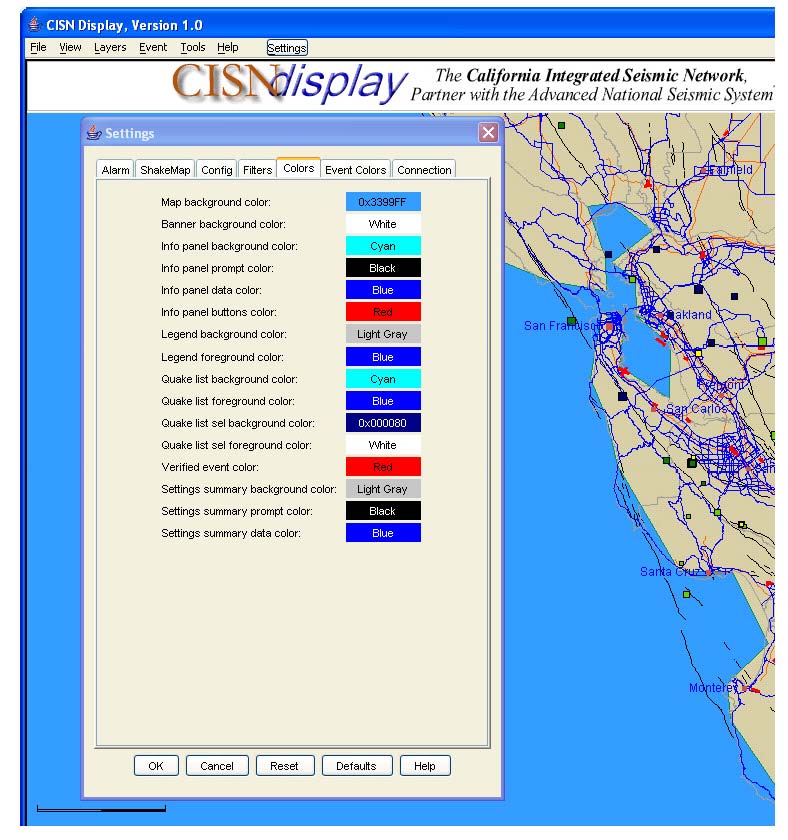Click the Java icon in Settings title bar
This screenshot has height=840, width=788.
point(94,132)
